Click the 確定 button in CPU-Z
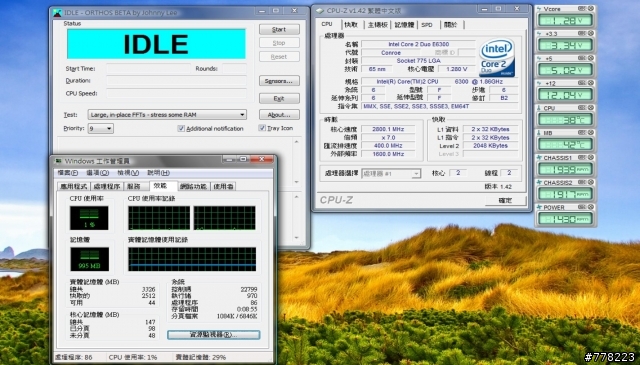640x365 pixels. coord(505,200)
